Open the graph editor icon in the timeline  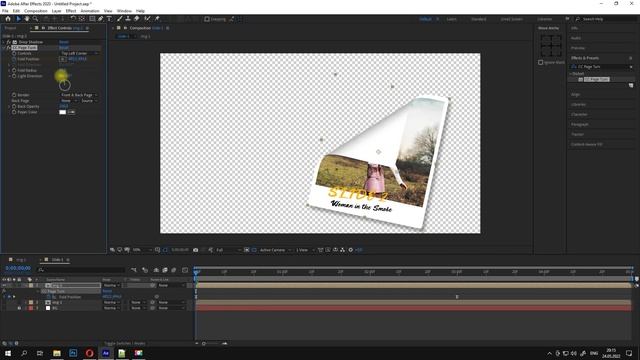(185, 270)
